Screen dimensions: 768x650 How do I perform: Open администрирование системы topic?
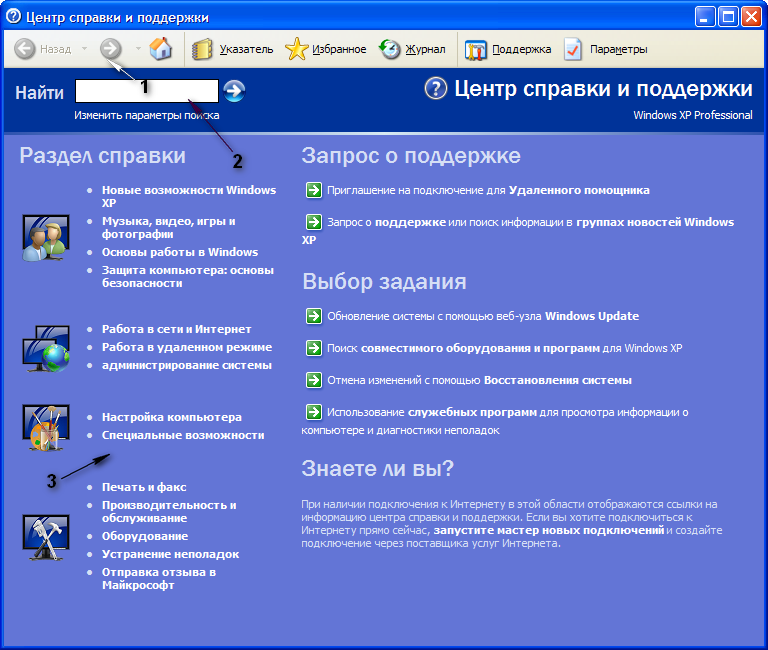(x=187, y=365)
